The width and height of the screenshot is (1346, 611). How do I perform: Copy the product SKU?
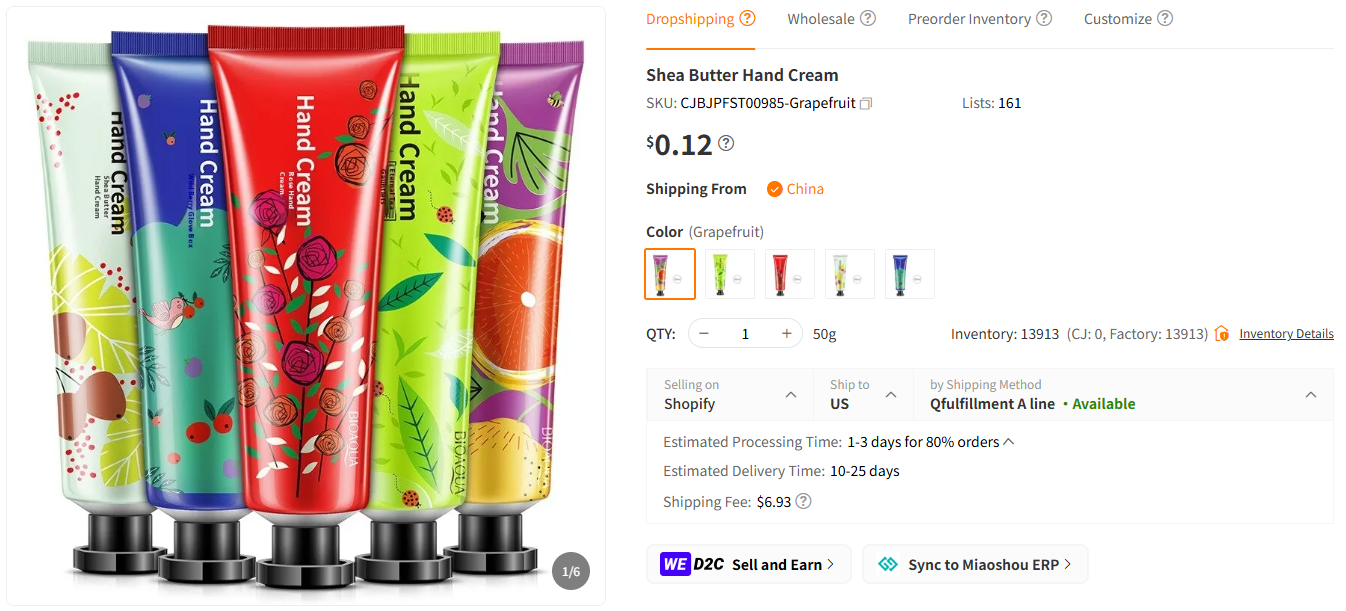click(x=865, y=103)
